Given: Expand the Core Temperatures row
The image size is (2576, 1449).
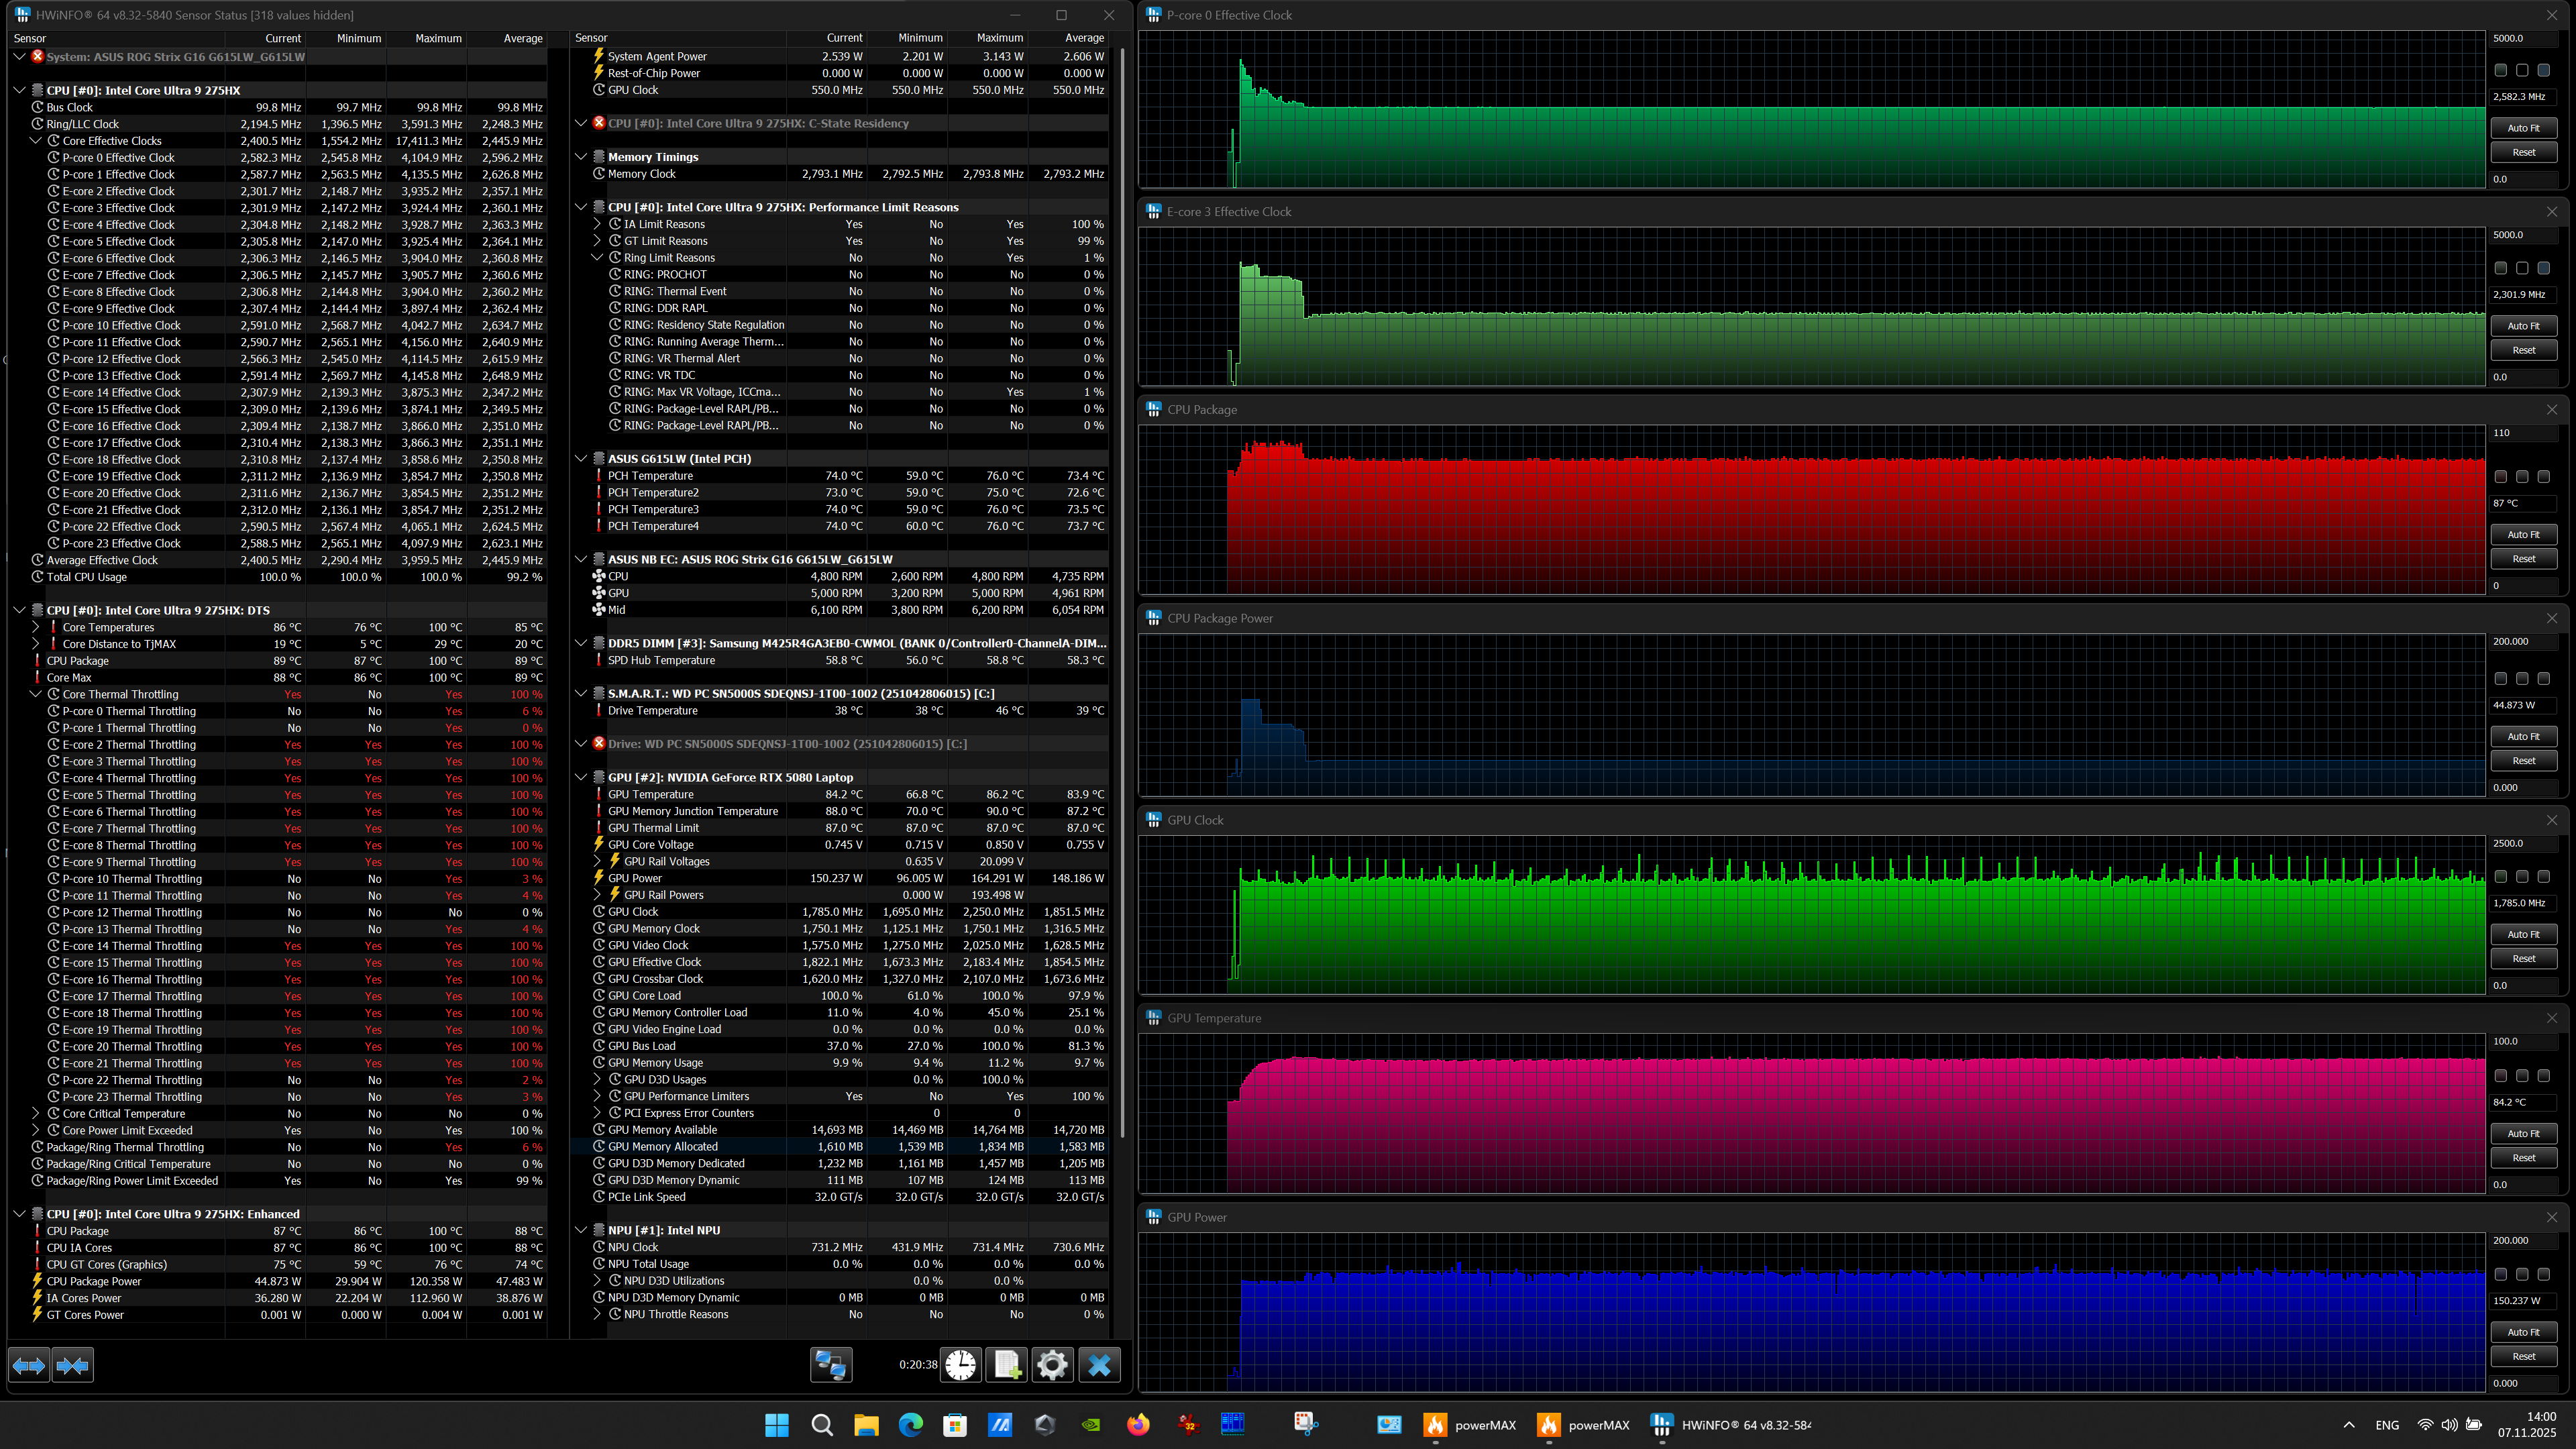Looking at the screenshot, I should click(x=36, y=627).
